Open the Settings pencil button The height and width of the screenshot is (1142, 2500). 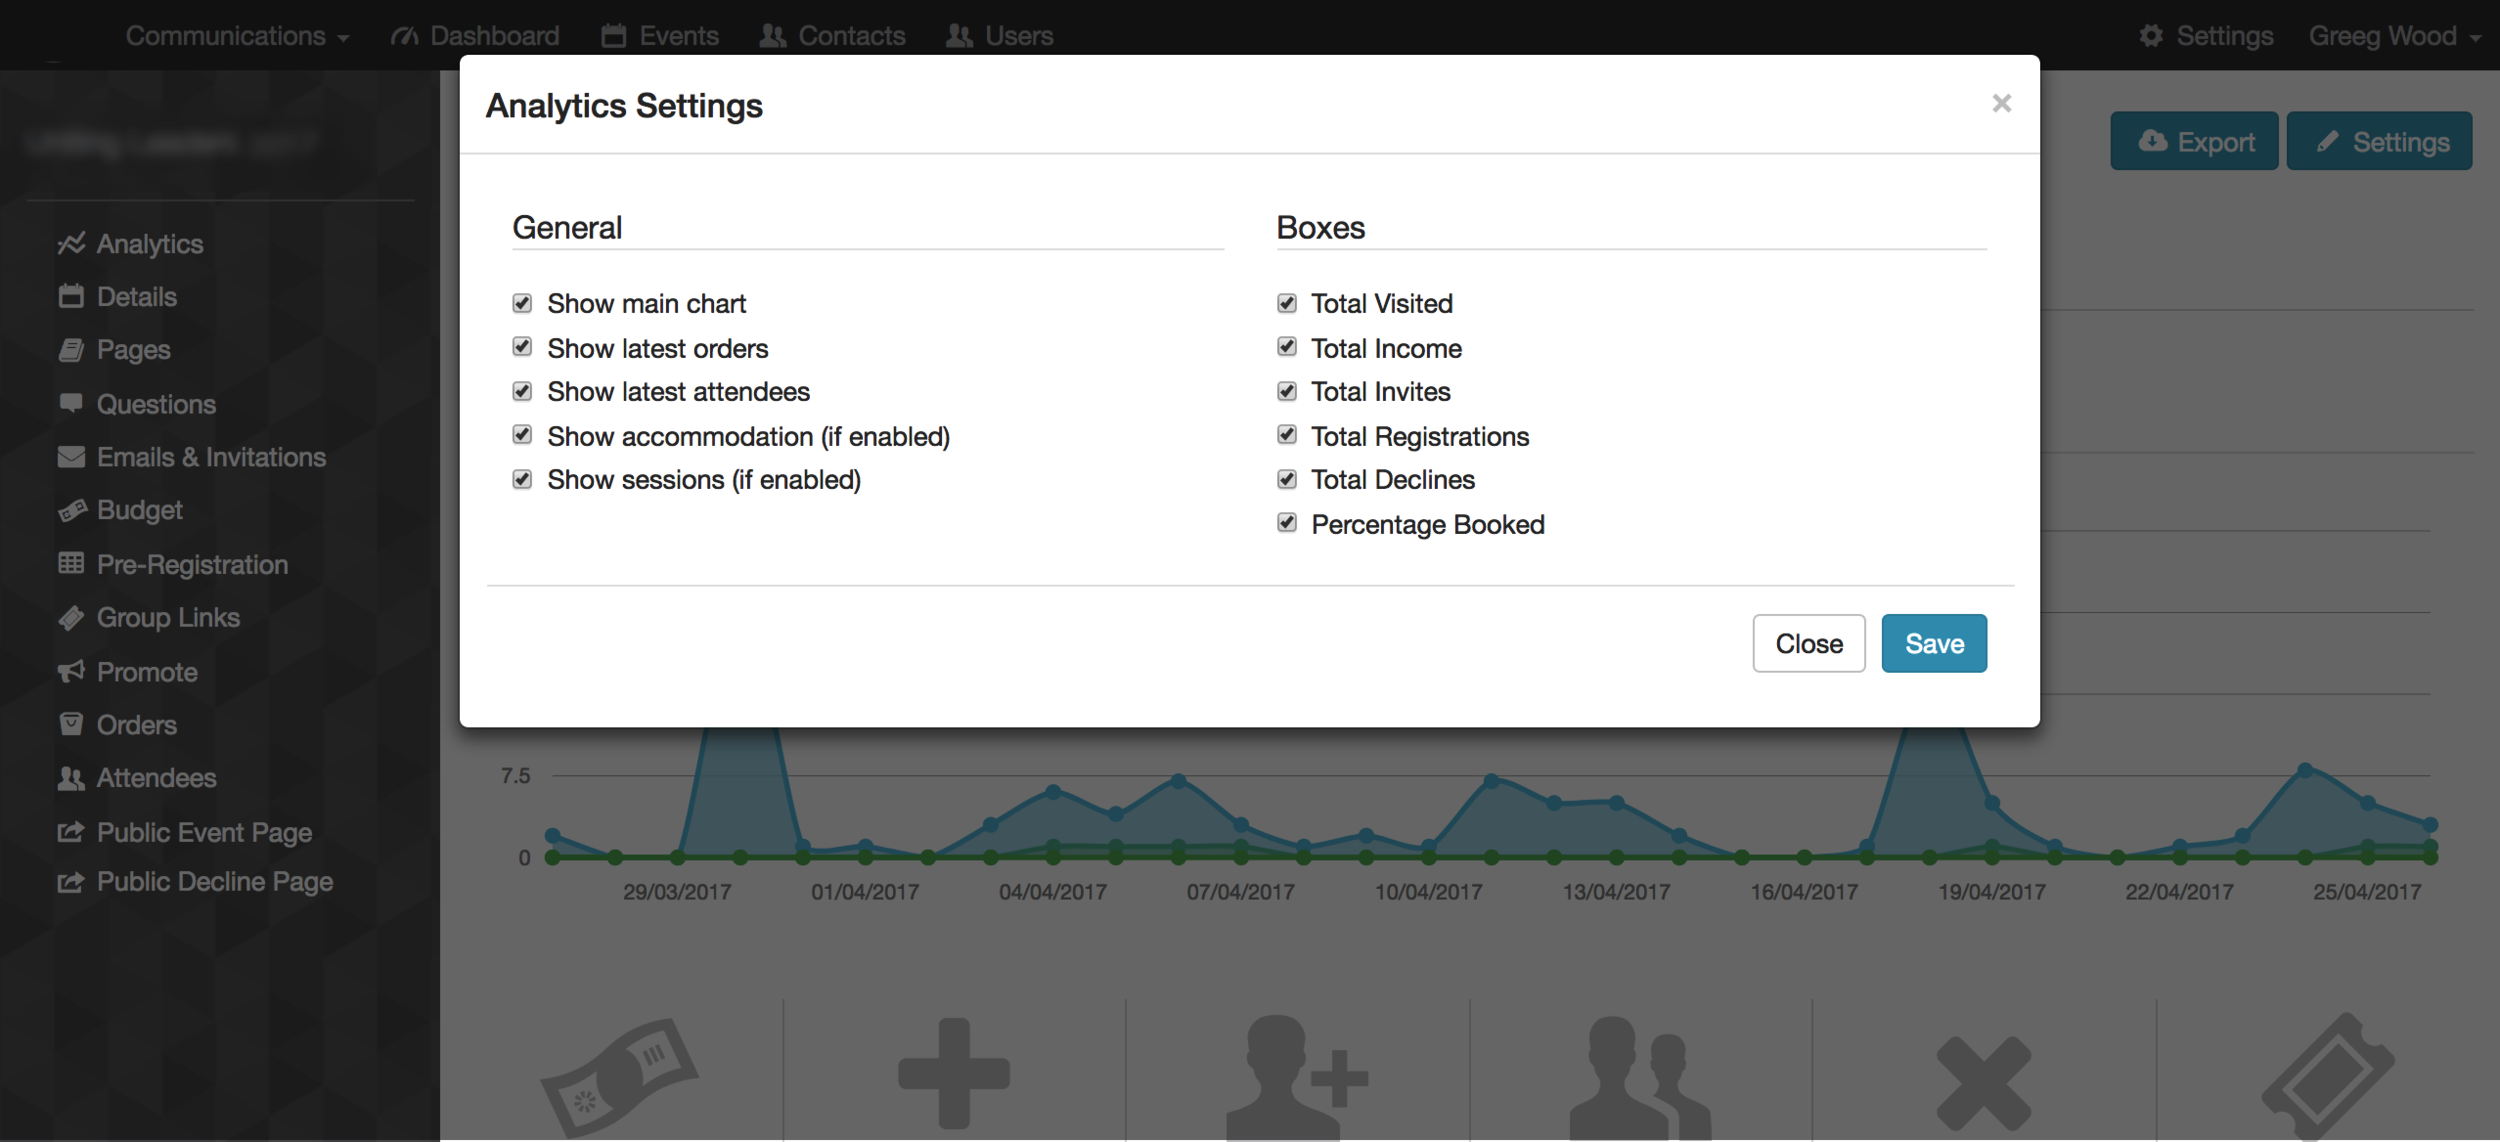point(2379,141)
